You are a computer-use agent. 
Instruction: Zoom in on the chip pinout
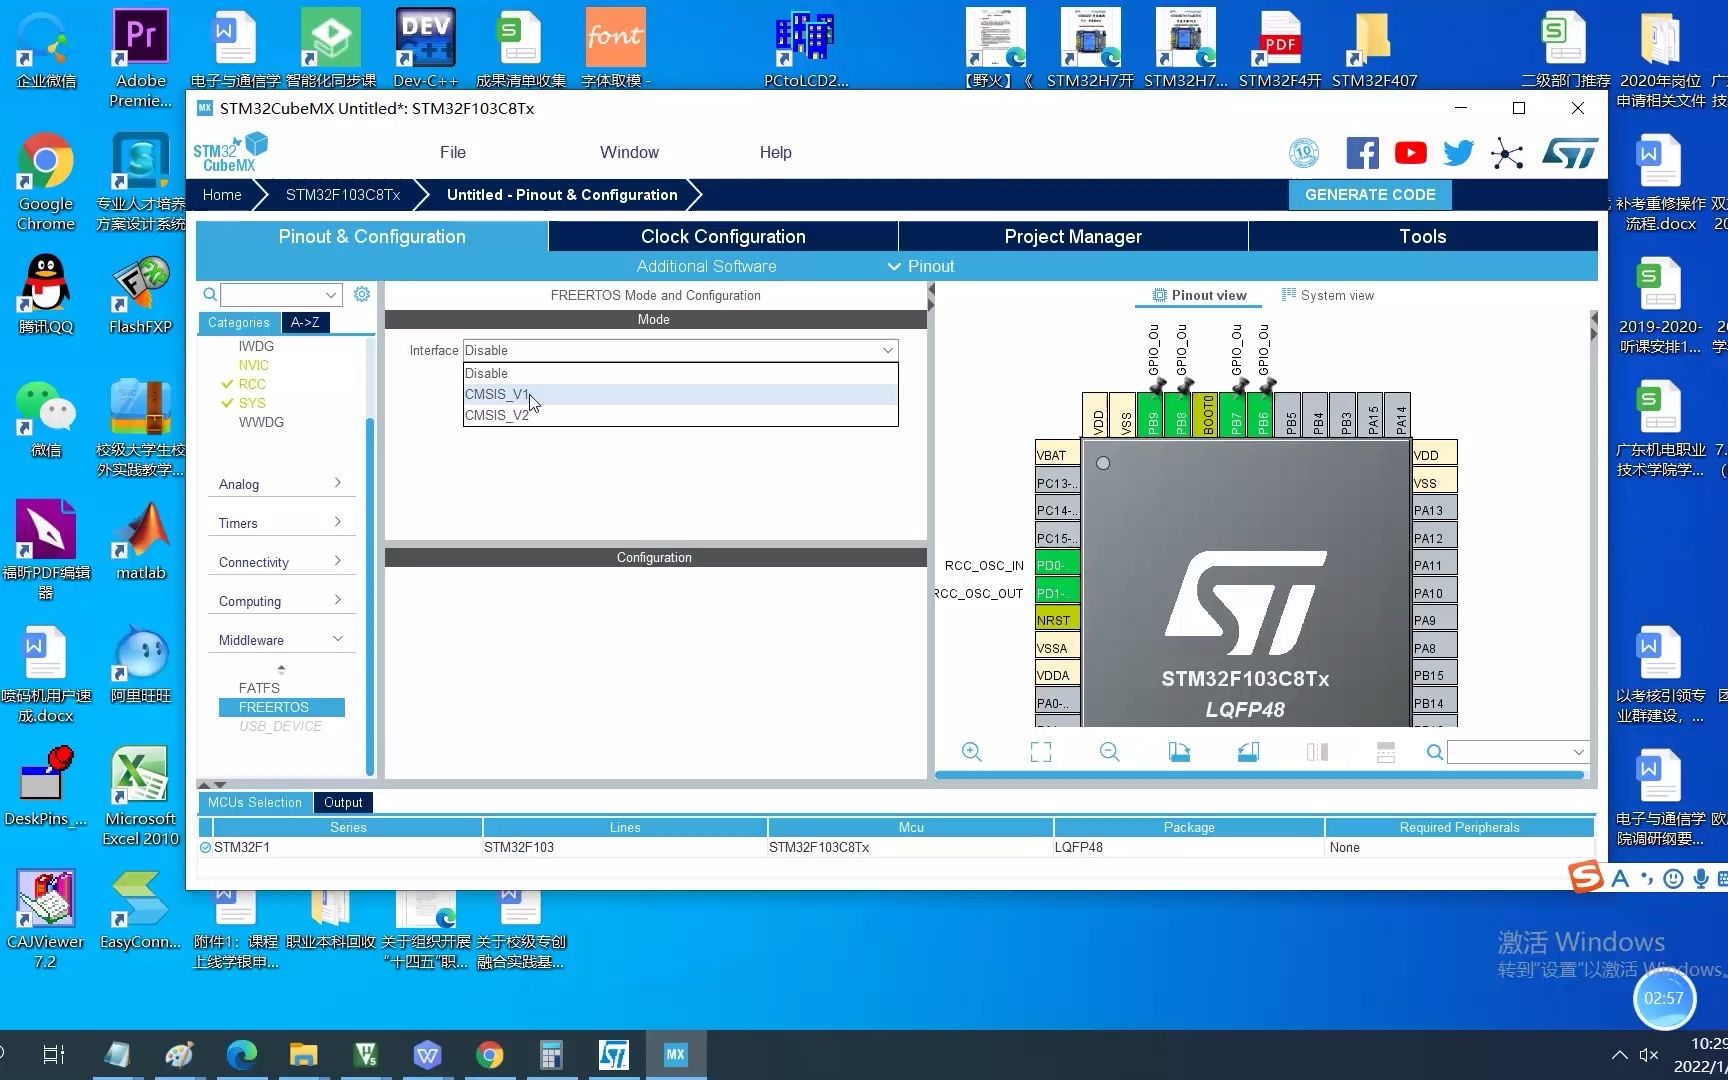[x=971, y=752]
